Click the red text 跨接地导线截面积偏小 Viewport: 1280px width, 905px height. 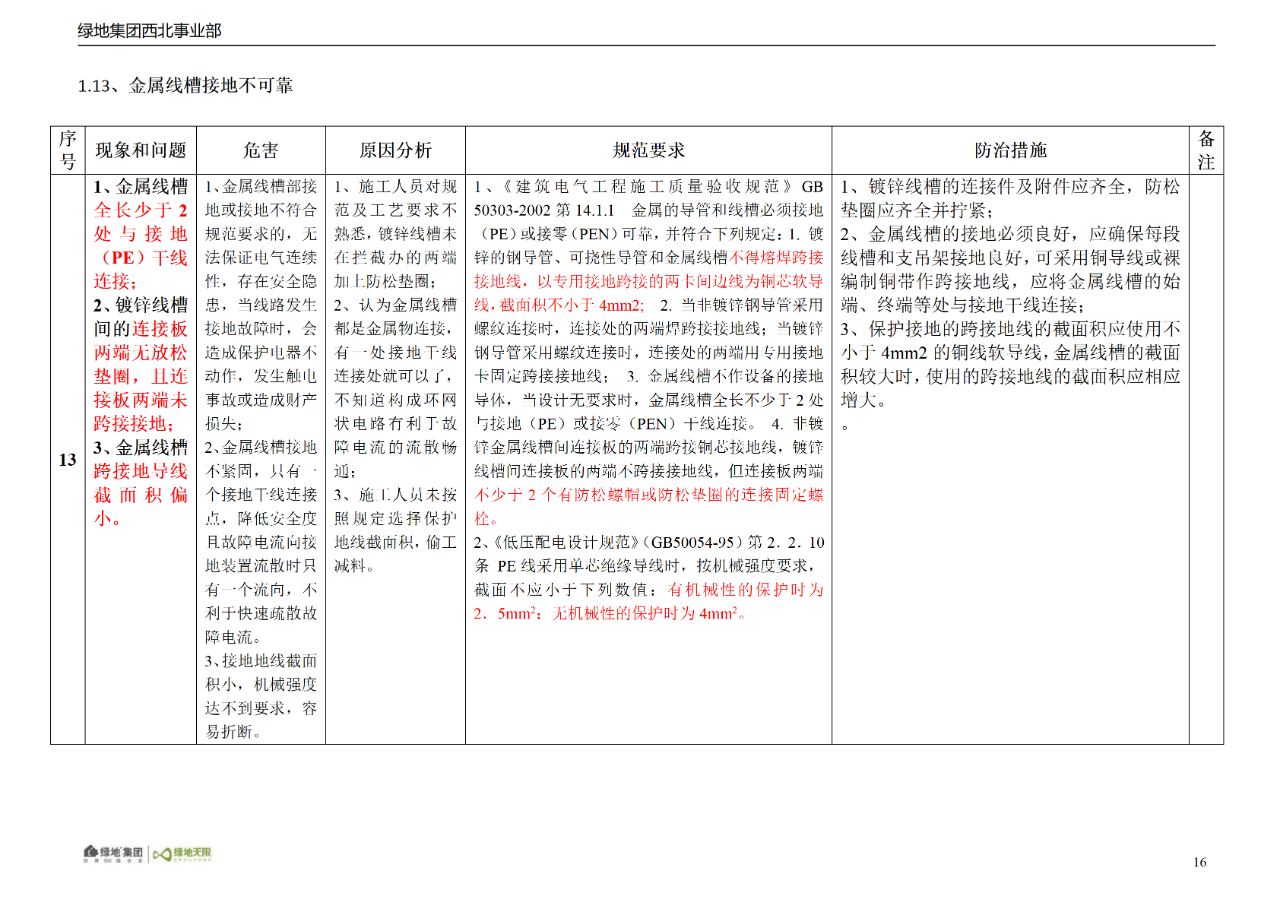140,483
